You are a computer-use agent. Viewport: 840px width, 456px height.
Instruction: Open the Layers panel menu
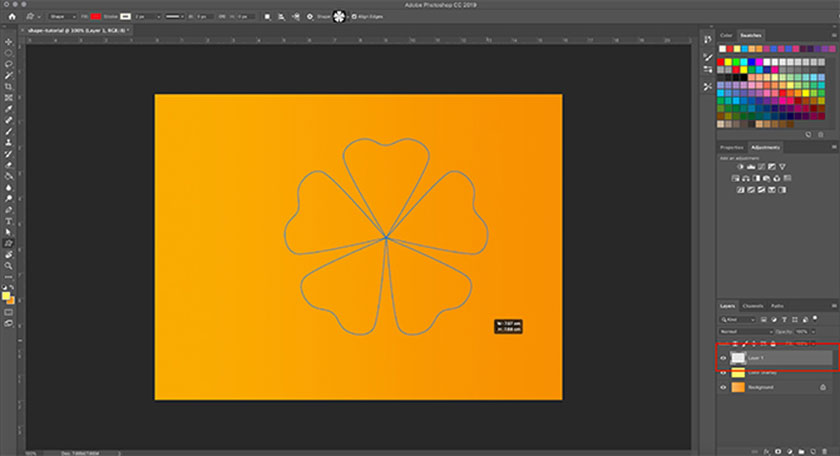[x=834, y=306]
